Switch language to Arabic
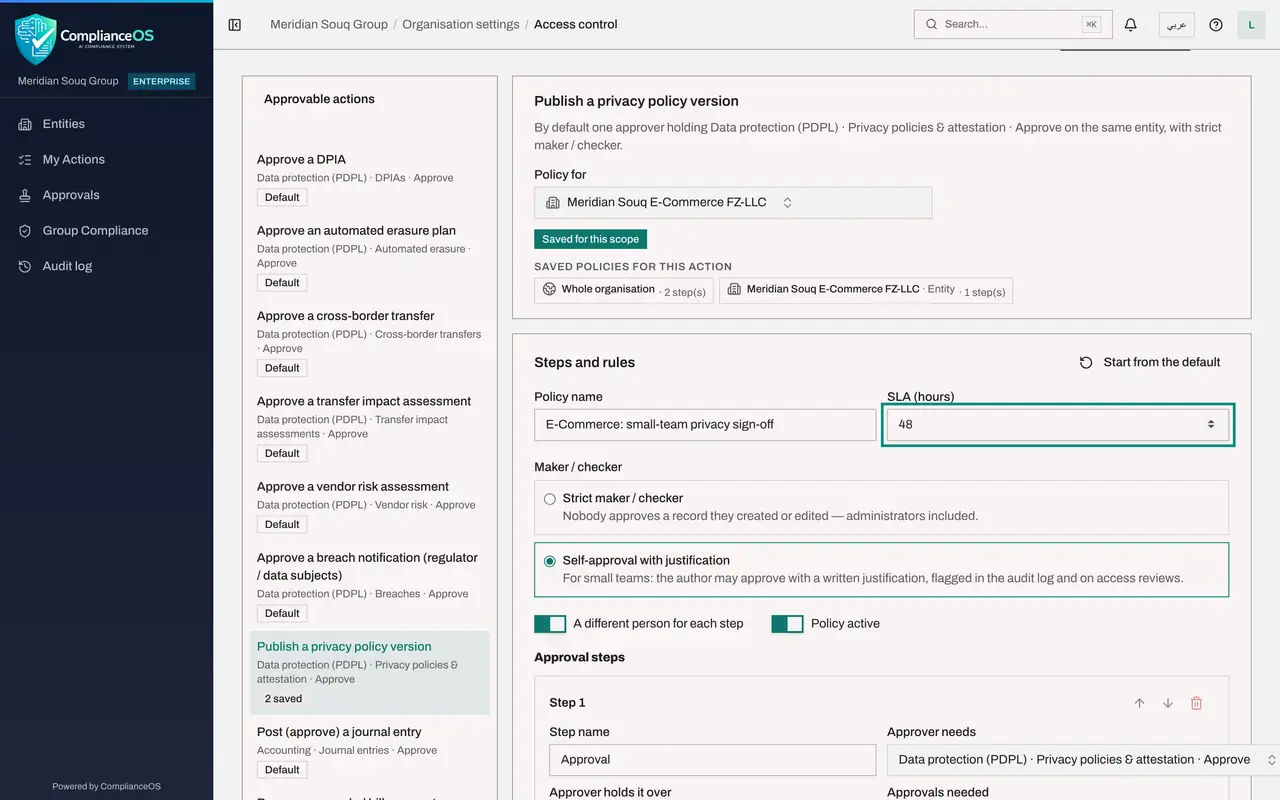 pos(1177,25)
